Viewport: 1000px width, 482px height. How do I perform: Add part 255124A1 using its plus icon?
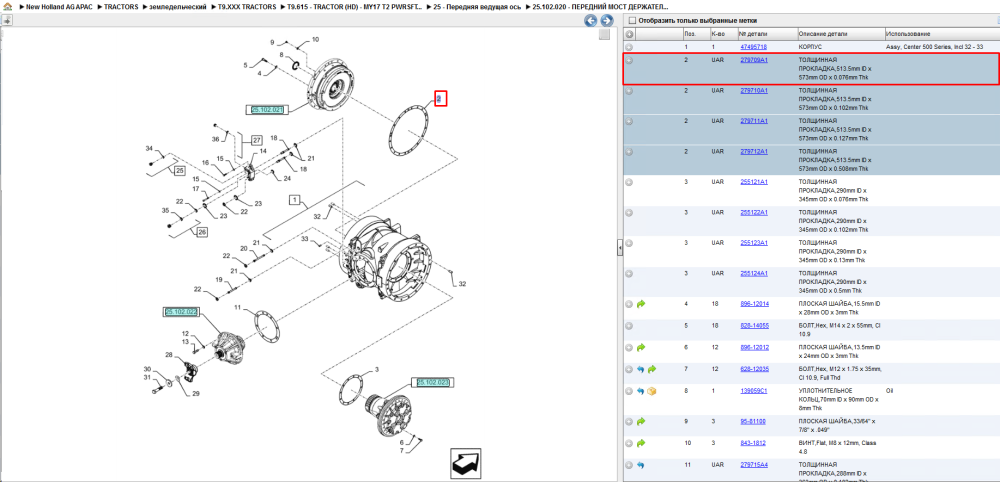pyautogui.click(x=629, y=274)
